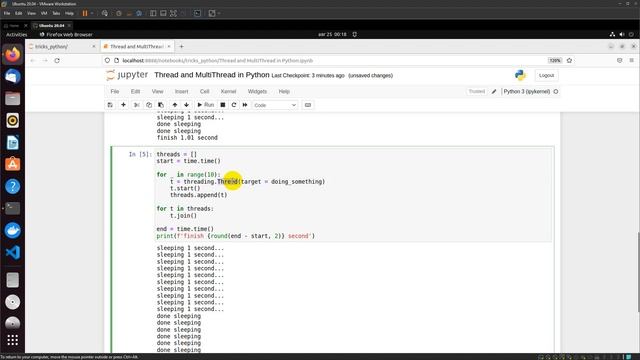Open Thunderbird mail from the dock
This screenshot has width=640, height=360.
(13, 76)
